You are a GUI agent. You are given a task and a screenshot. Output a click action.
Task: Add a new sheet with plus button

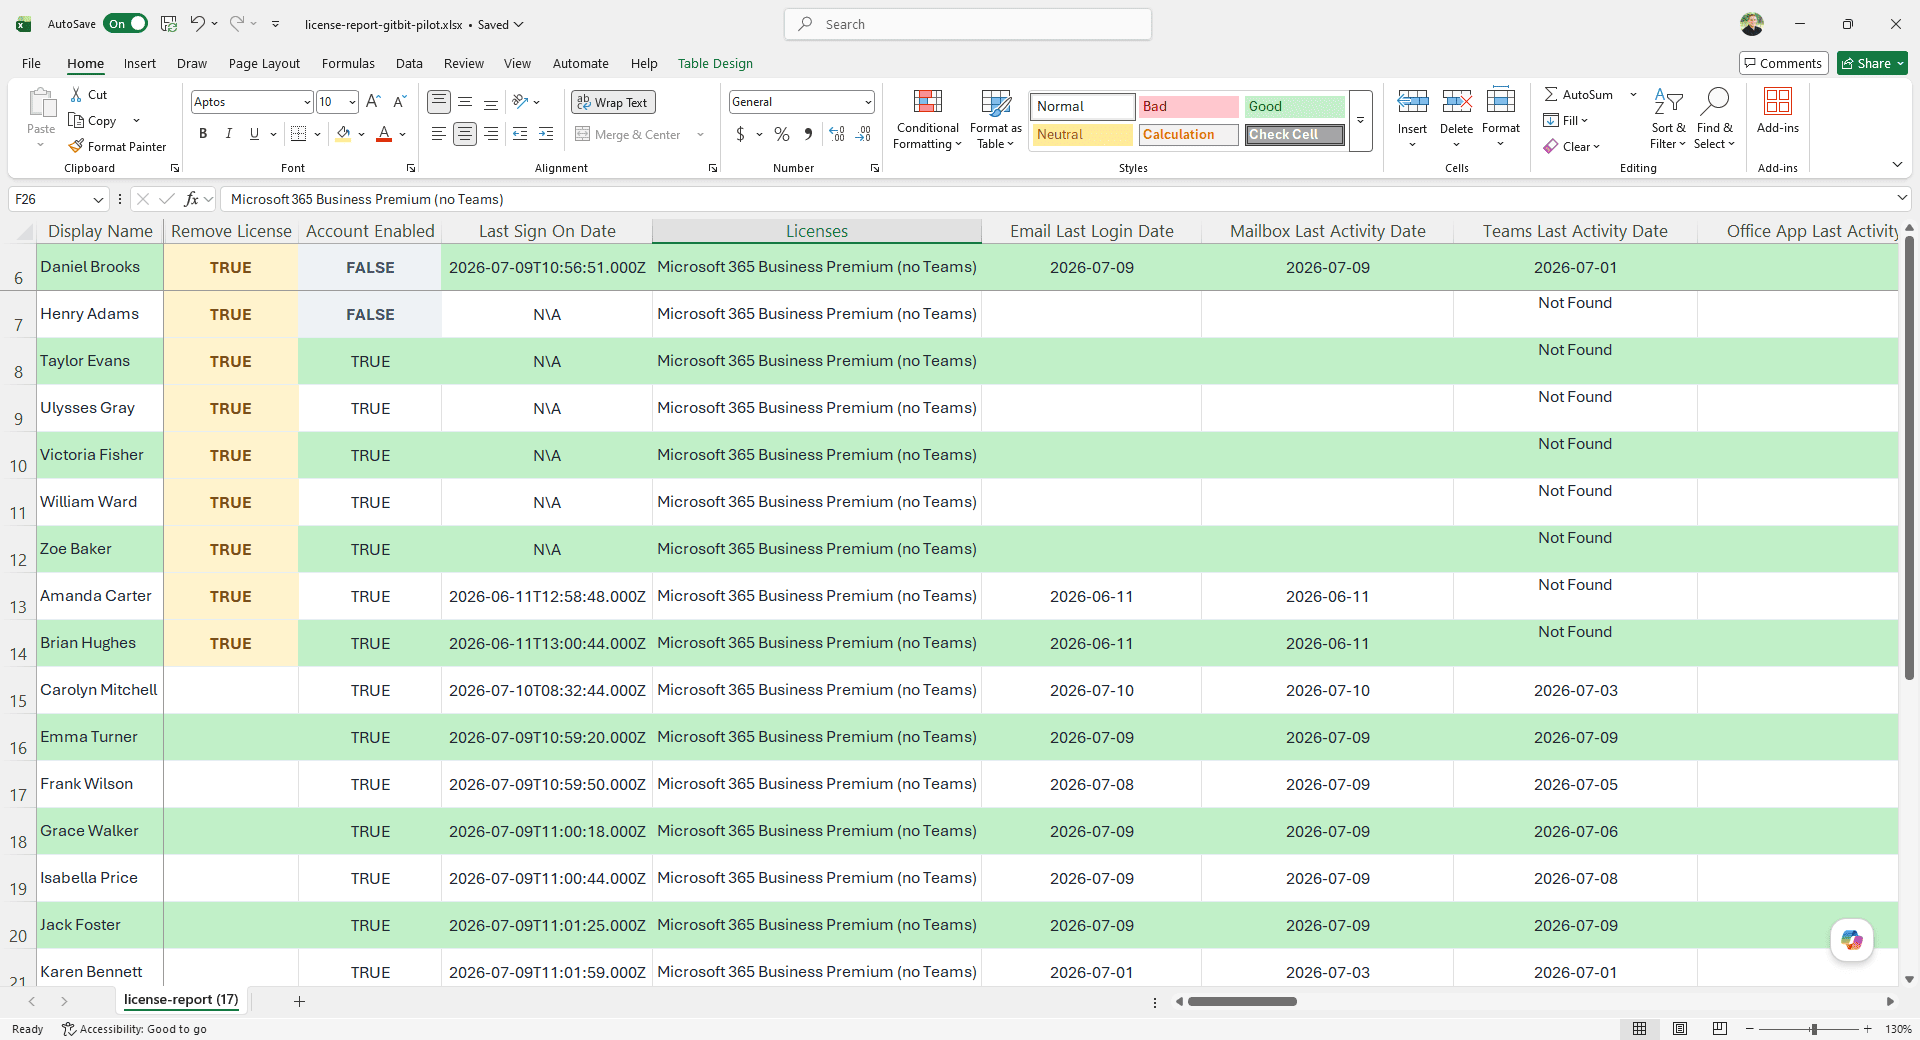(x=299, y=1001)
